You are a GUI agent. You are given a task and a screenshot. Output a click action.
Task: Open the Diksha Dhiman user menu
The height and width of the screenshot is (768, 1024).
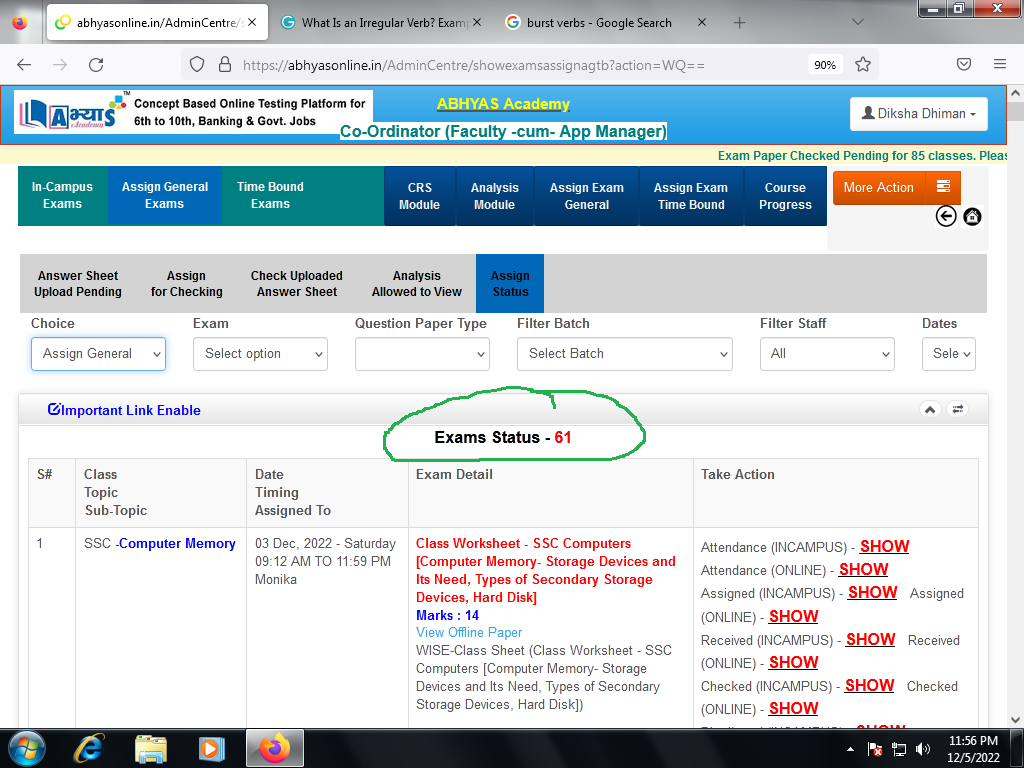[x=918, y=113]
